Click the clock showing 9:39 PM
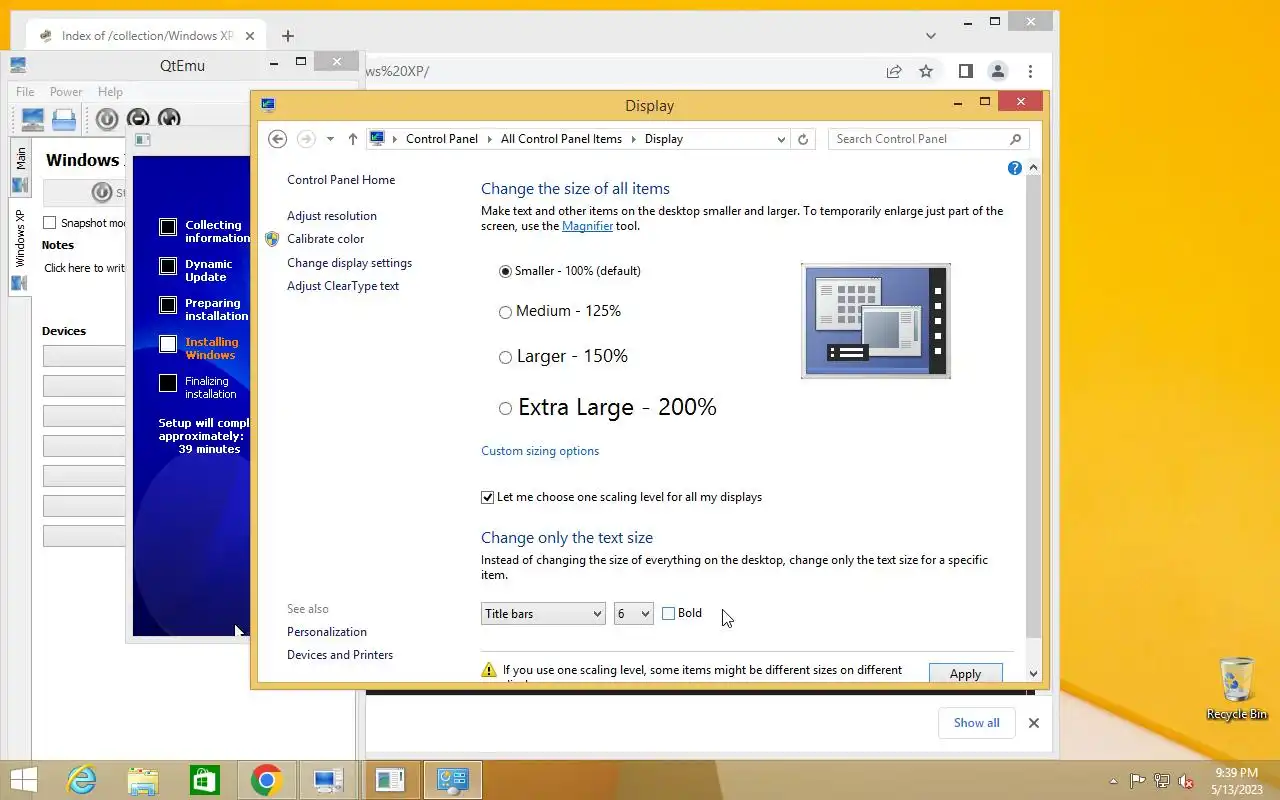 [x=1237, y=773]
